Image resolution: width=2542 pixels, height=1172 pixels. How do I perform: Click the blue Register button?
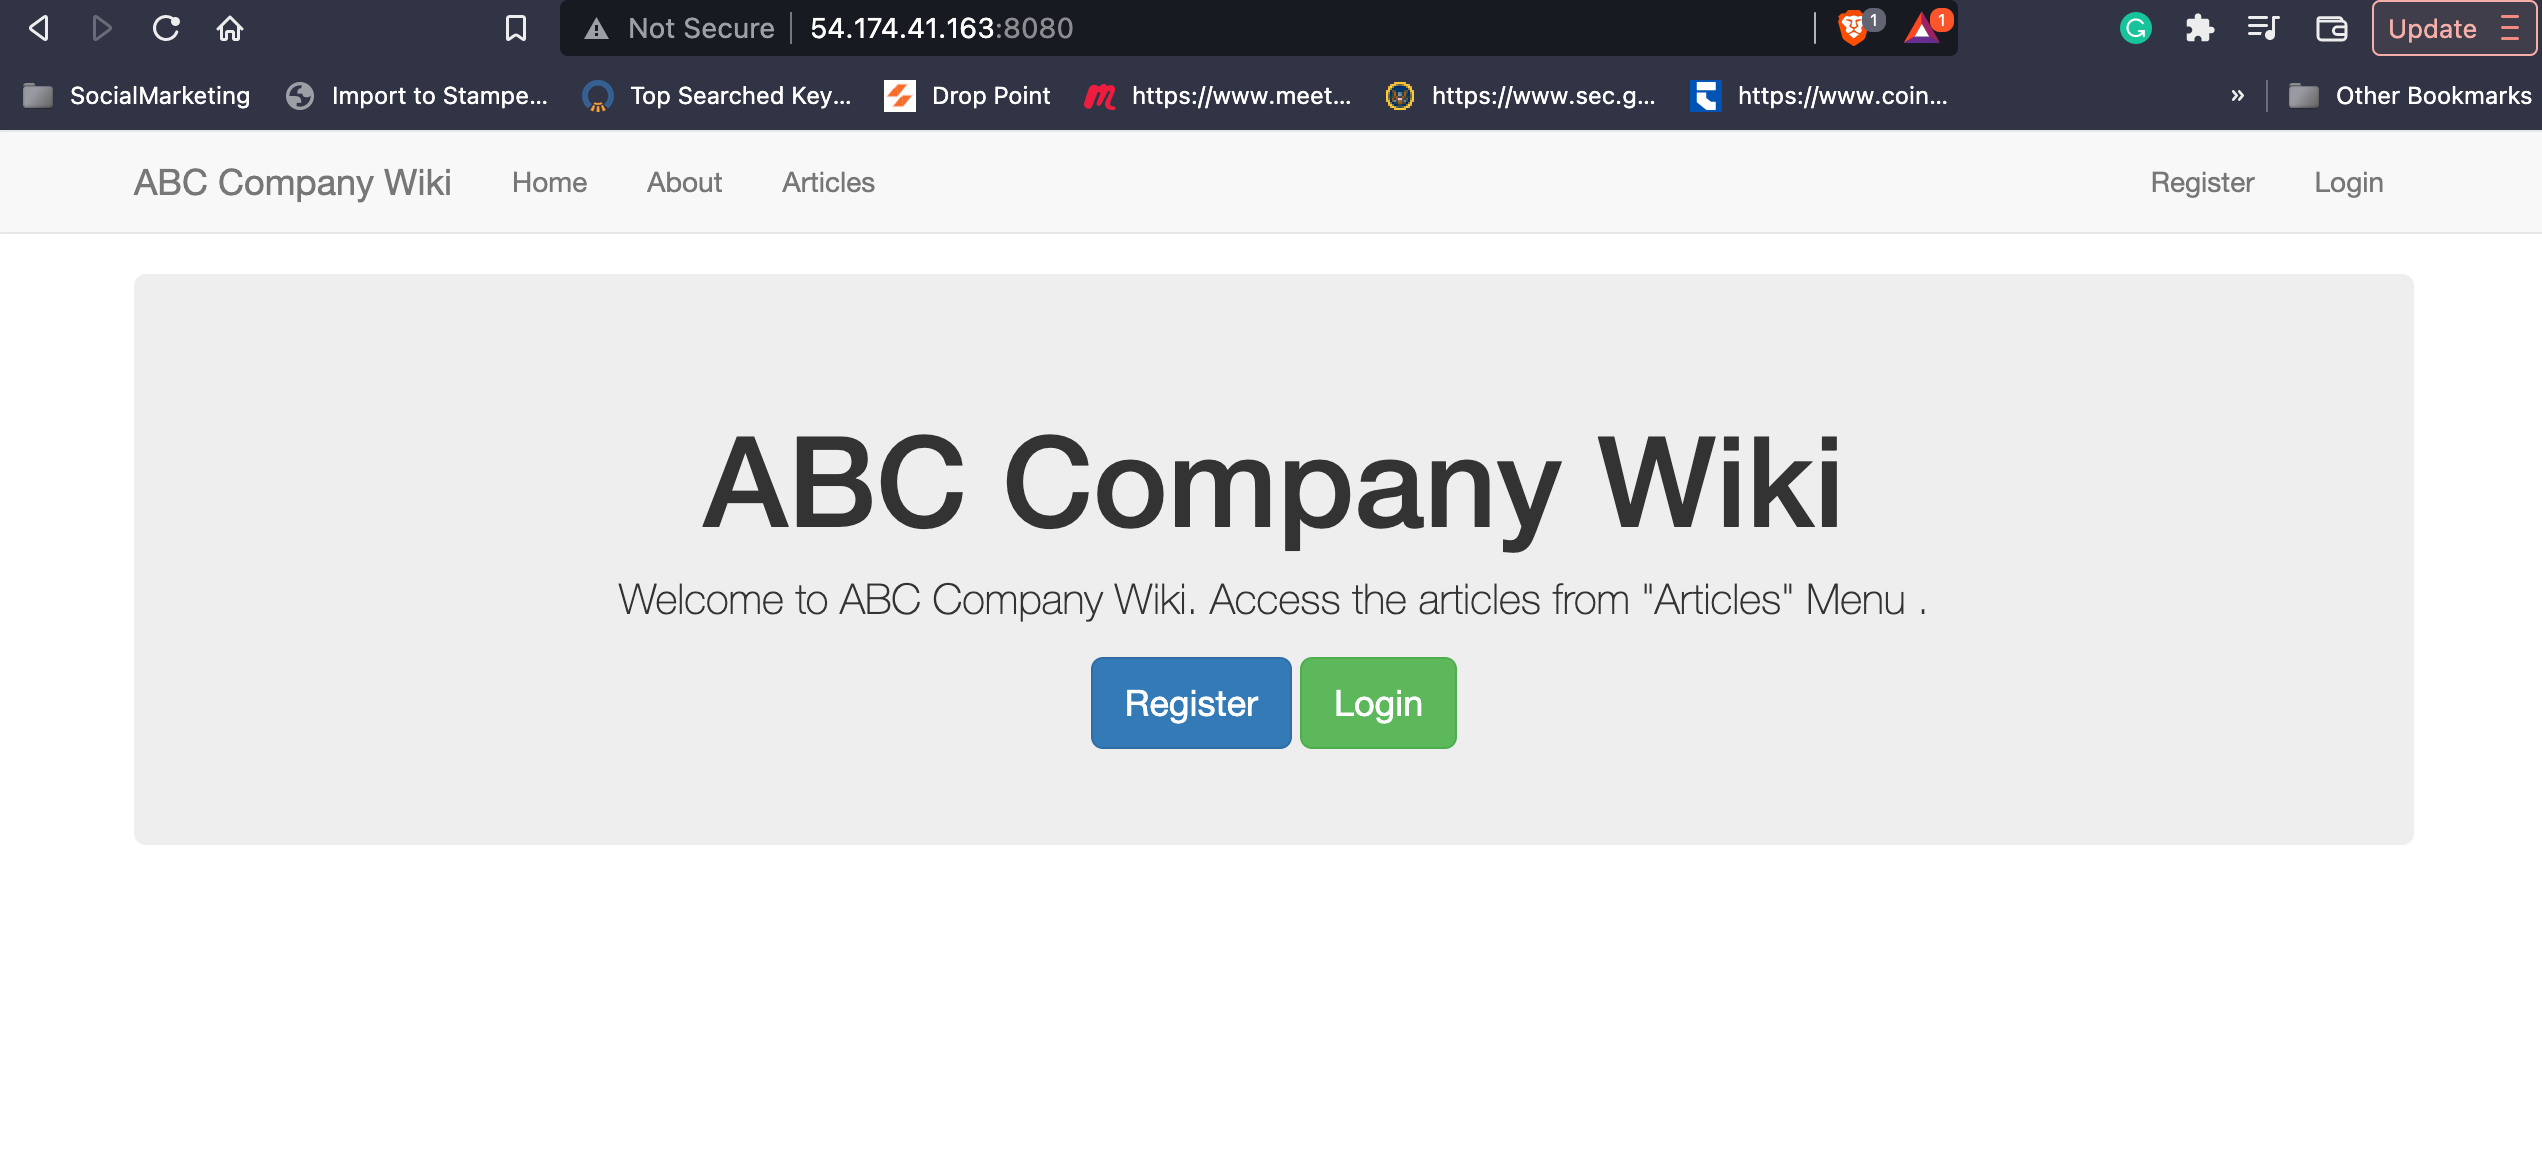pos(1191,703)
